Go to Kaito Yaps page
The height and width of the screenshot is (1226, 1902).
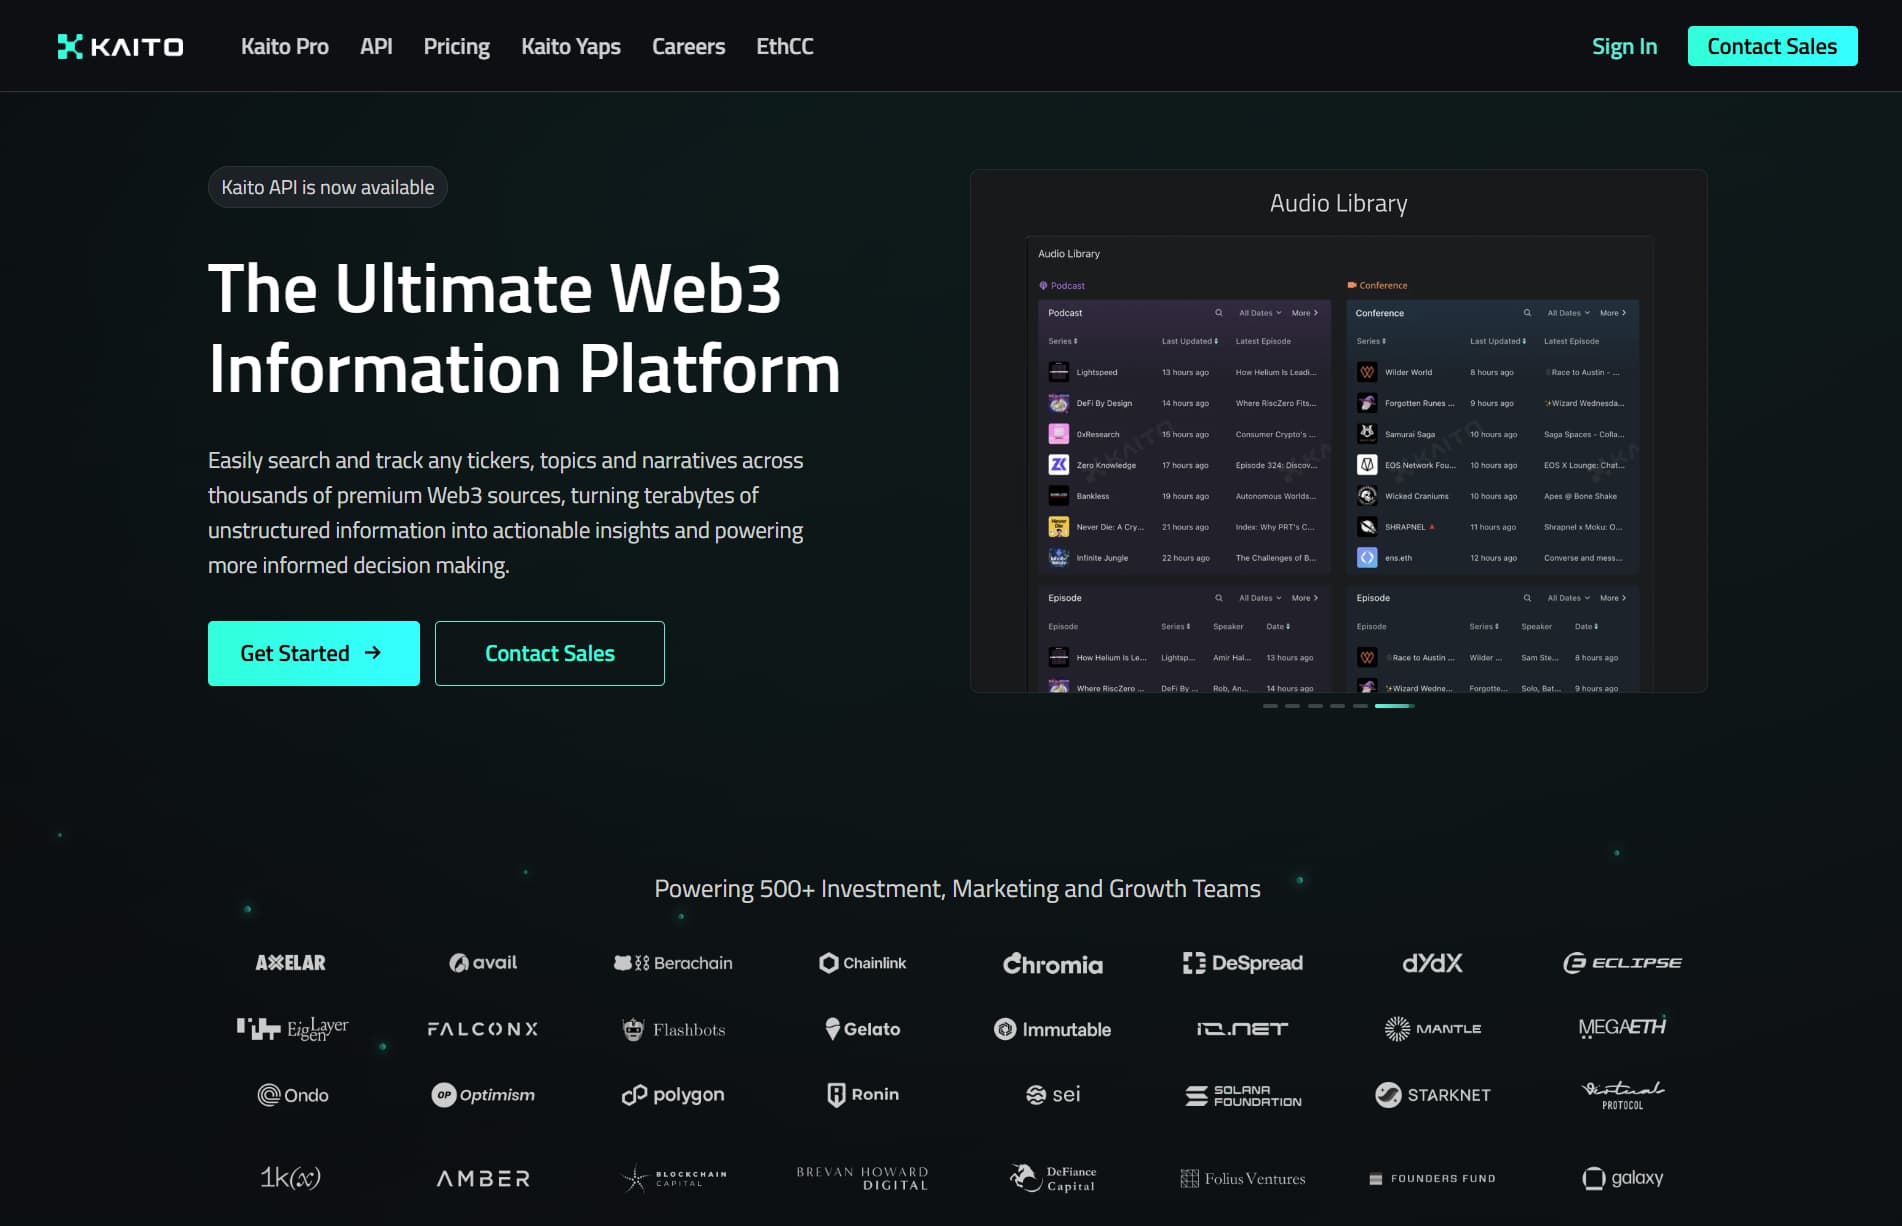pyautogui.click(x=570, y=47)
